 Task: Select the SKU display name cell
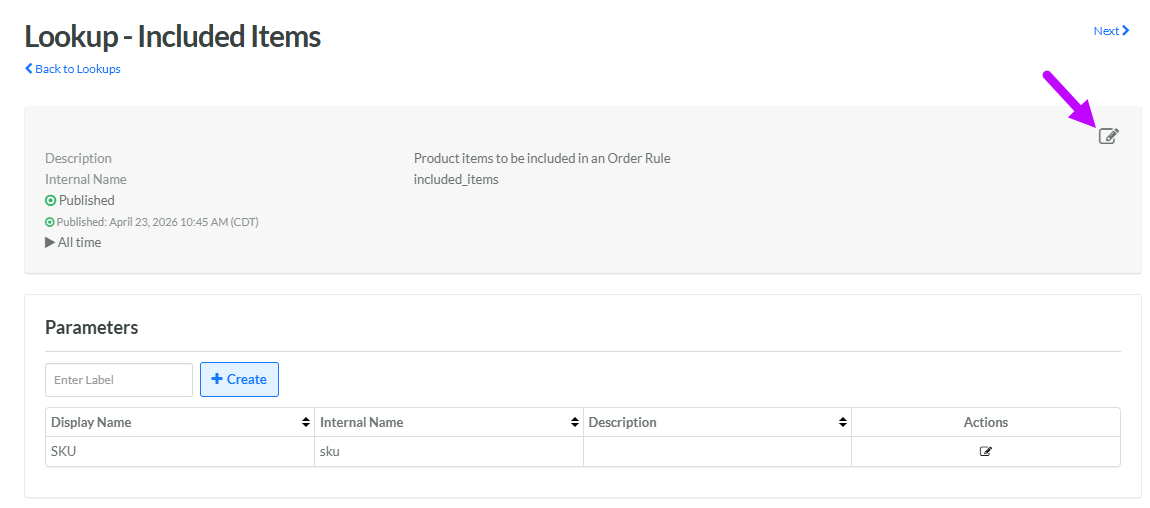pos(64,451)
